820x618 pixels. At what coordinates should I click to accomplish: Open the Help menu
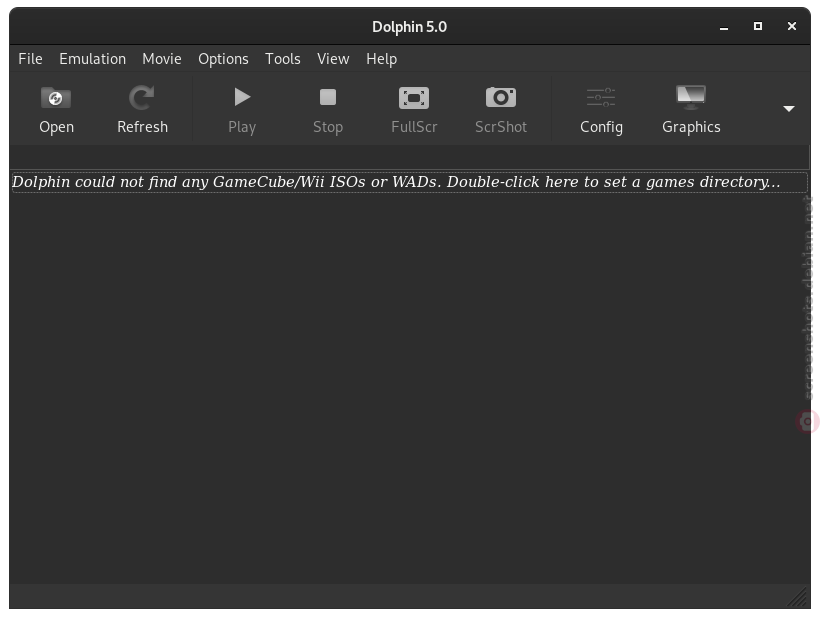point(381,59)
